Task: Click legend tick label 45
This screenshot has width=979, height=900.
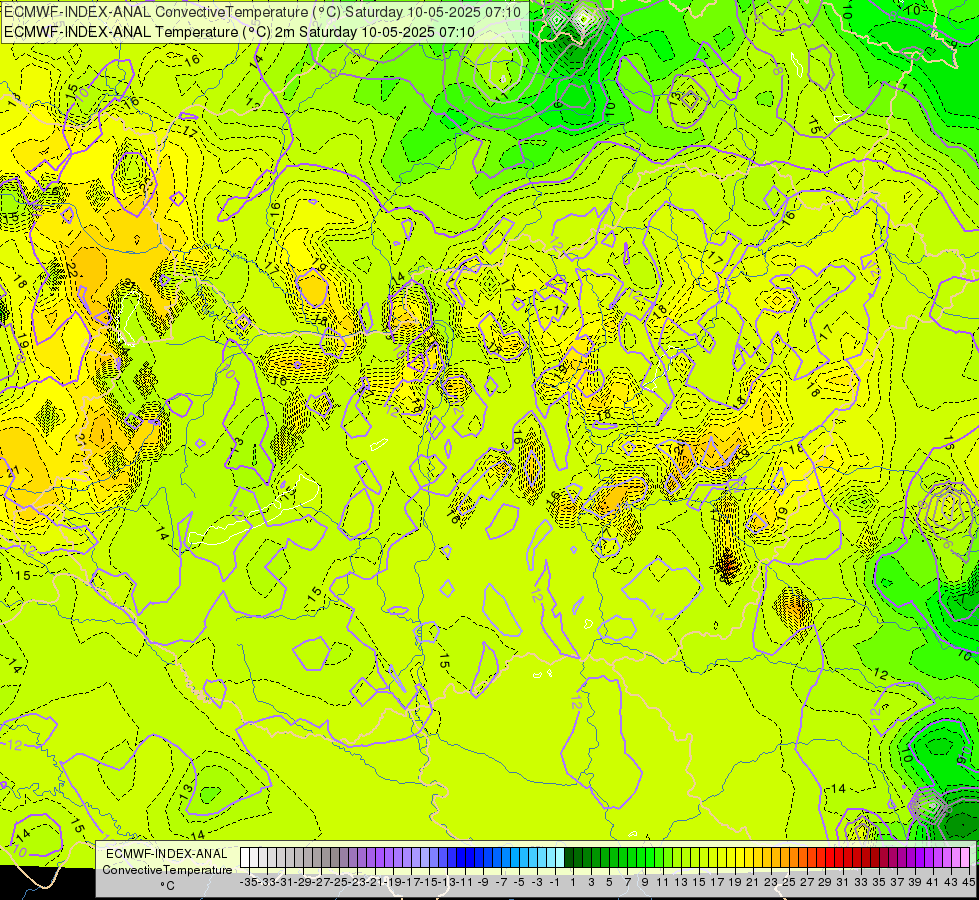Action: pos(968,882)
